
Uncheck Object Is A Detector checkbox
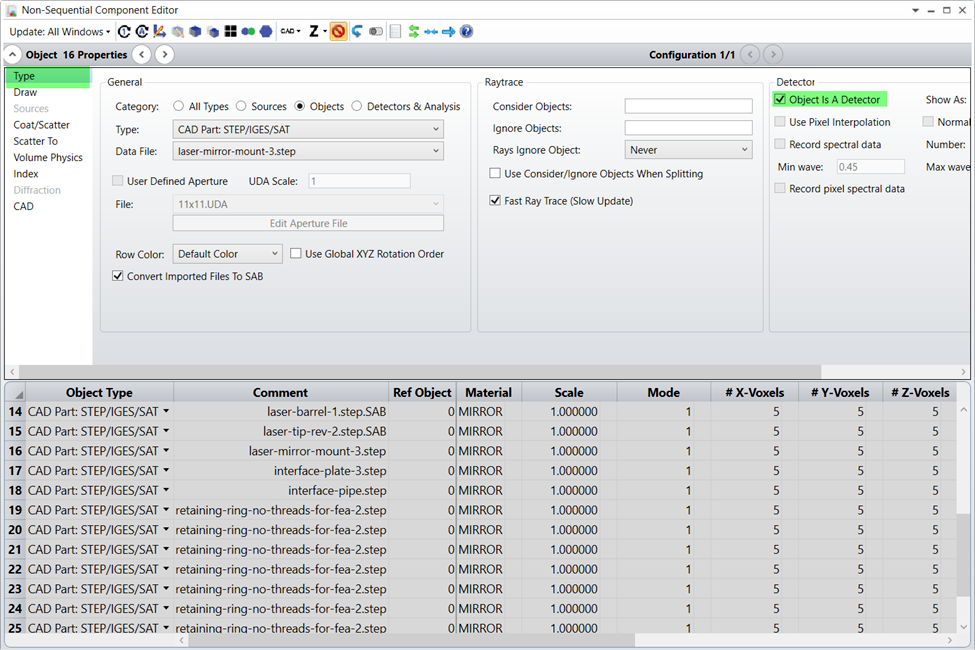click(x=780, y=100)
